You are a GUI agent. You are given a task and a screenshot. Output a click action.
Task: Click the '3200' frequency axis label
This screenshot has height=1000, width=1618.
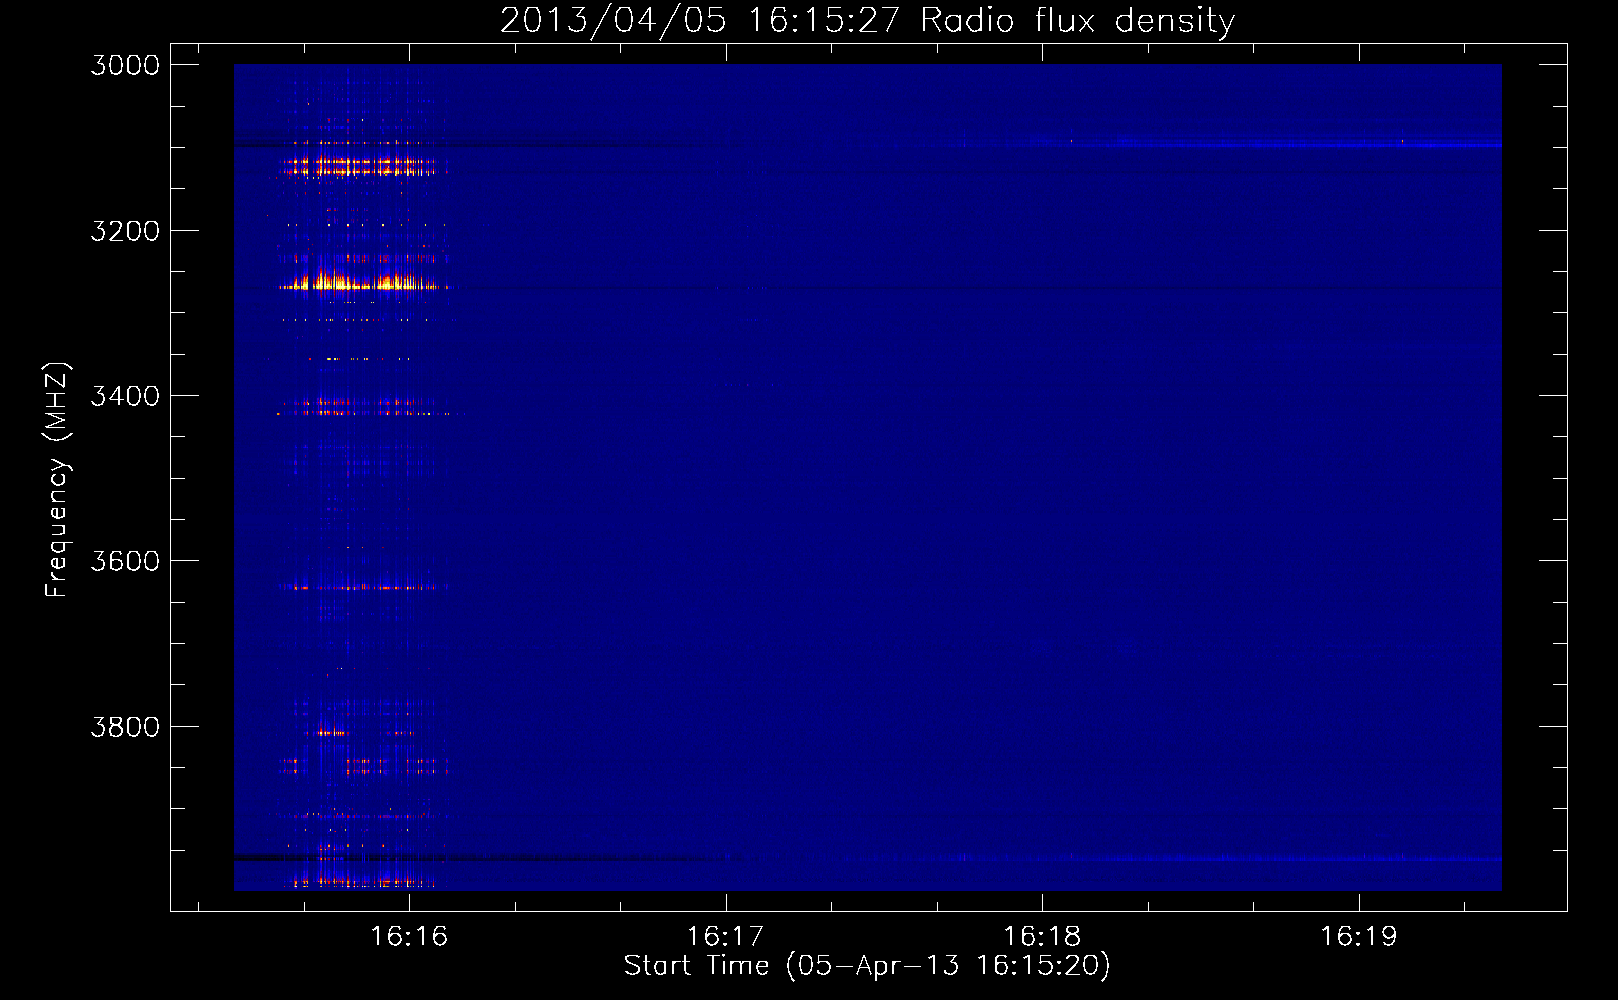[125, 231]
